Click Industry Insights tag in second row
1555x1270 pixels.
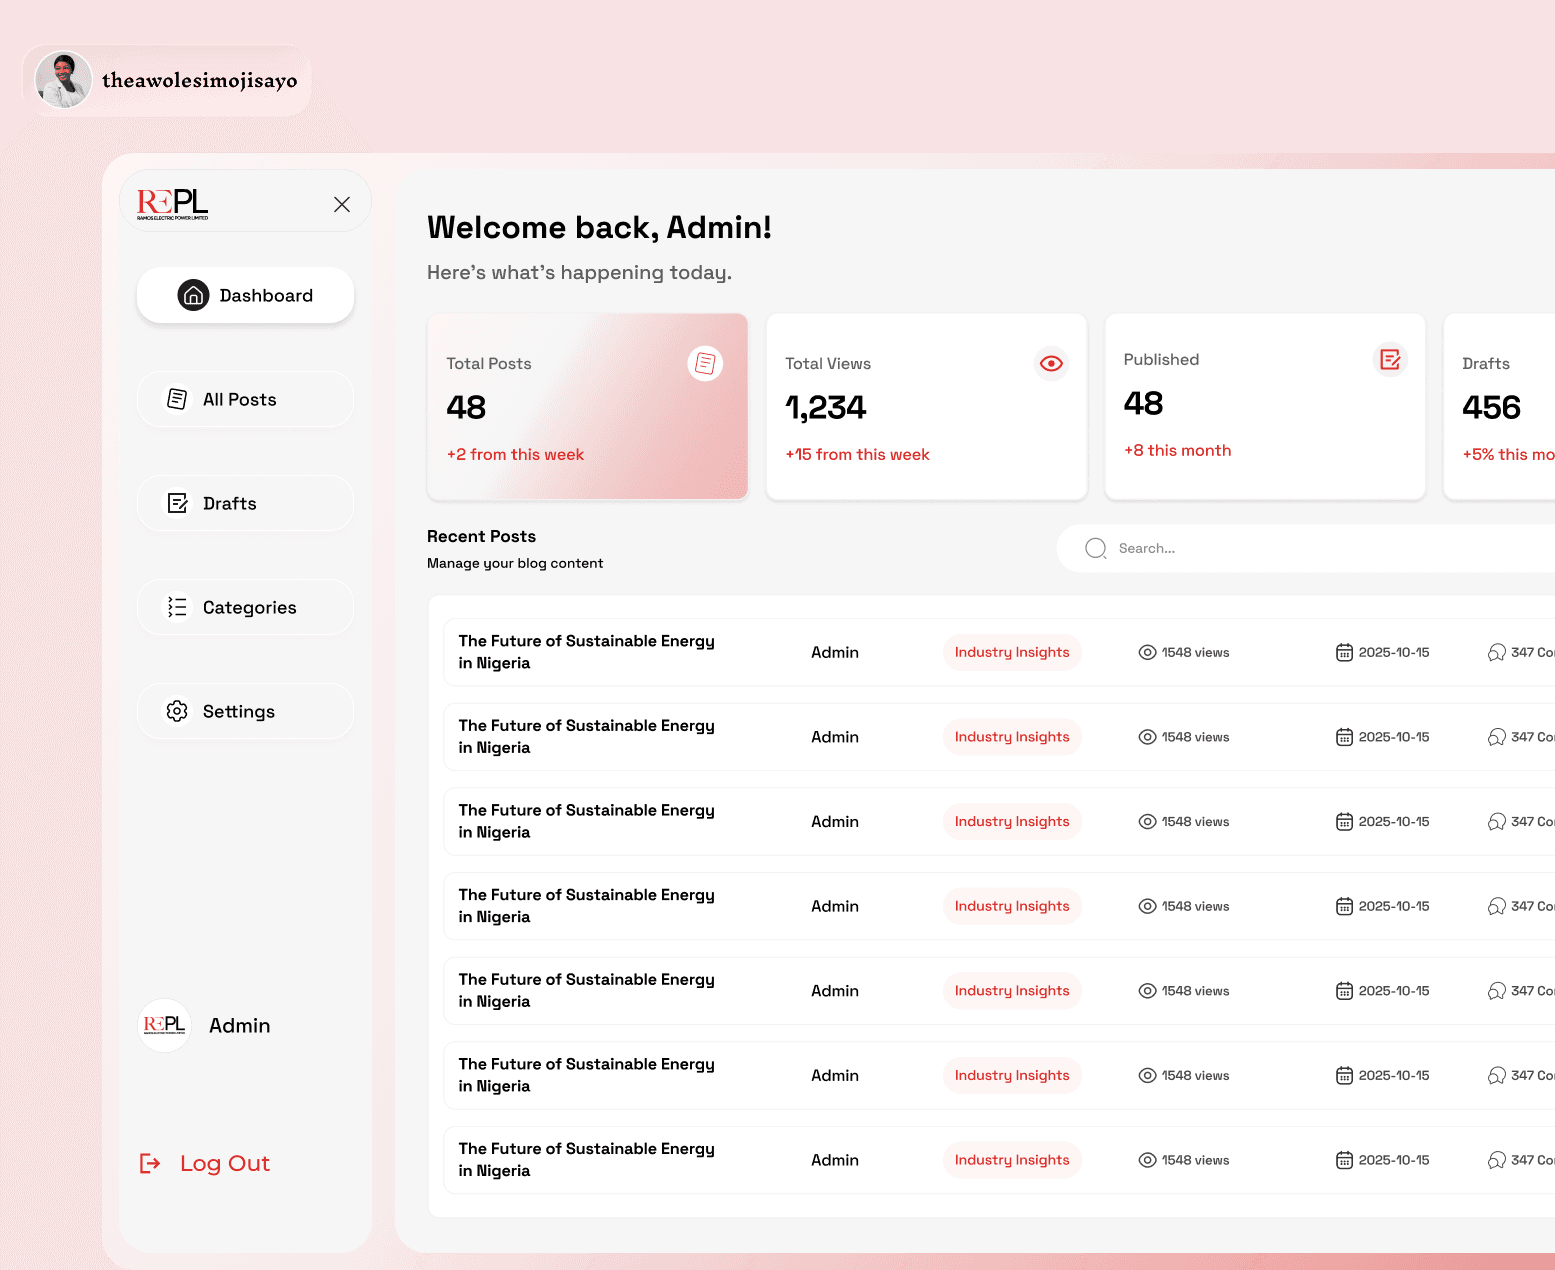coord(1012,737)
